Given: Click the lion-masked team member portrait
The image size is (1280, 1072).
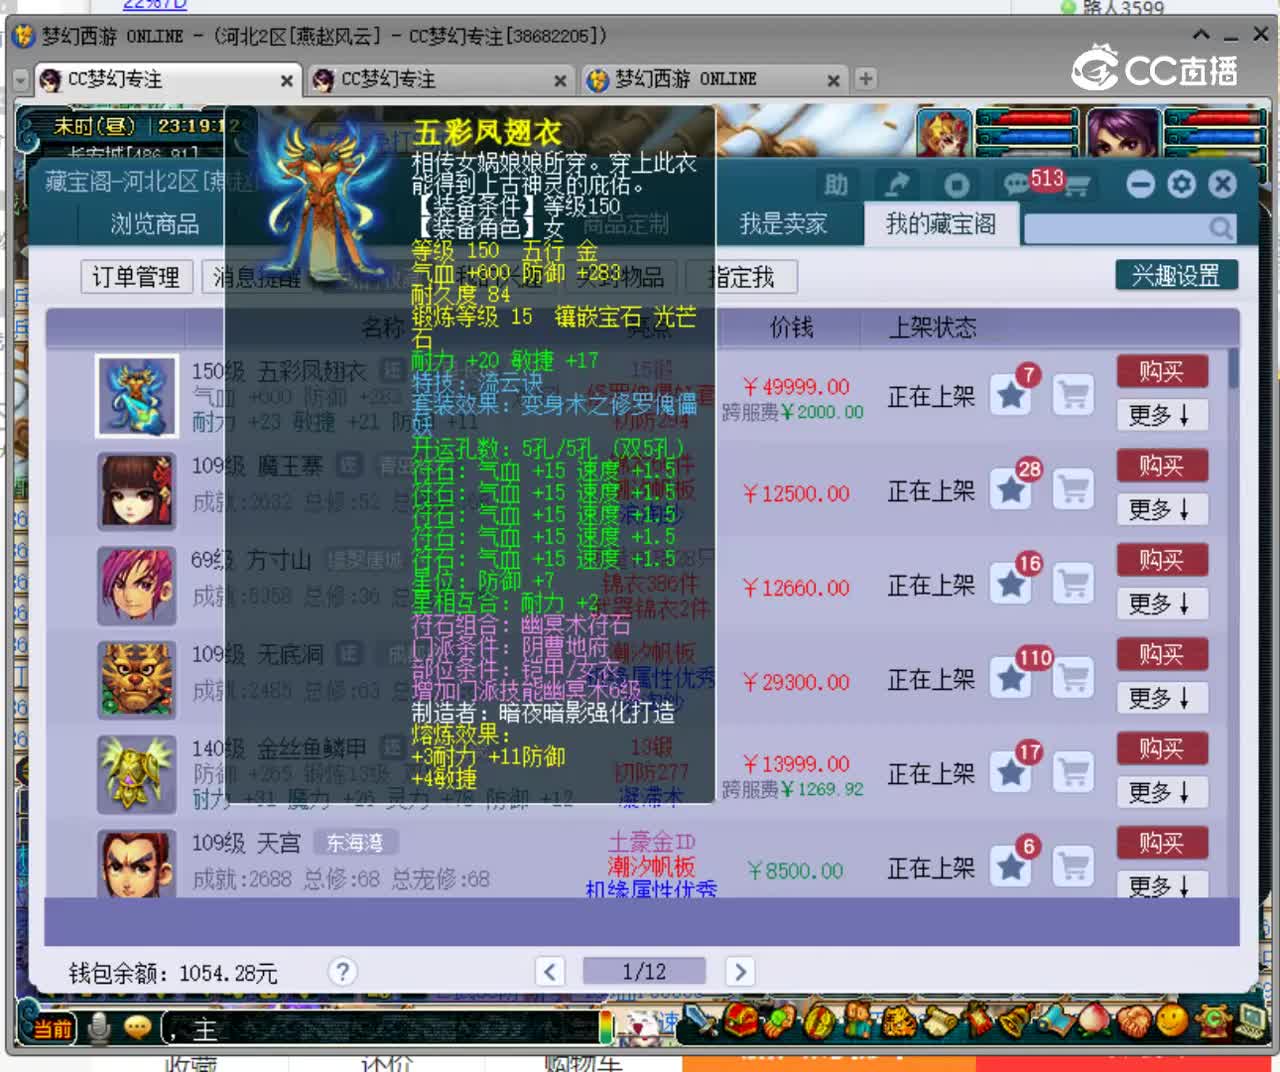Looking at the screenshot, I should point(945,132).
